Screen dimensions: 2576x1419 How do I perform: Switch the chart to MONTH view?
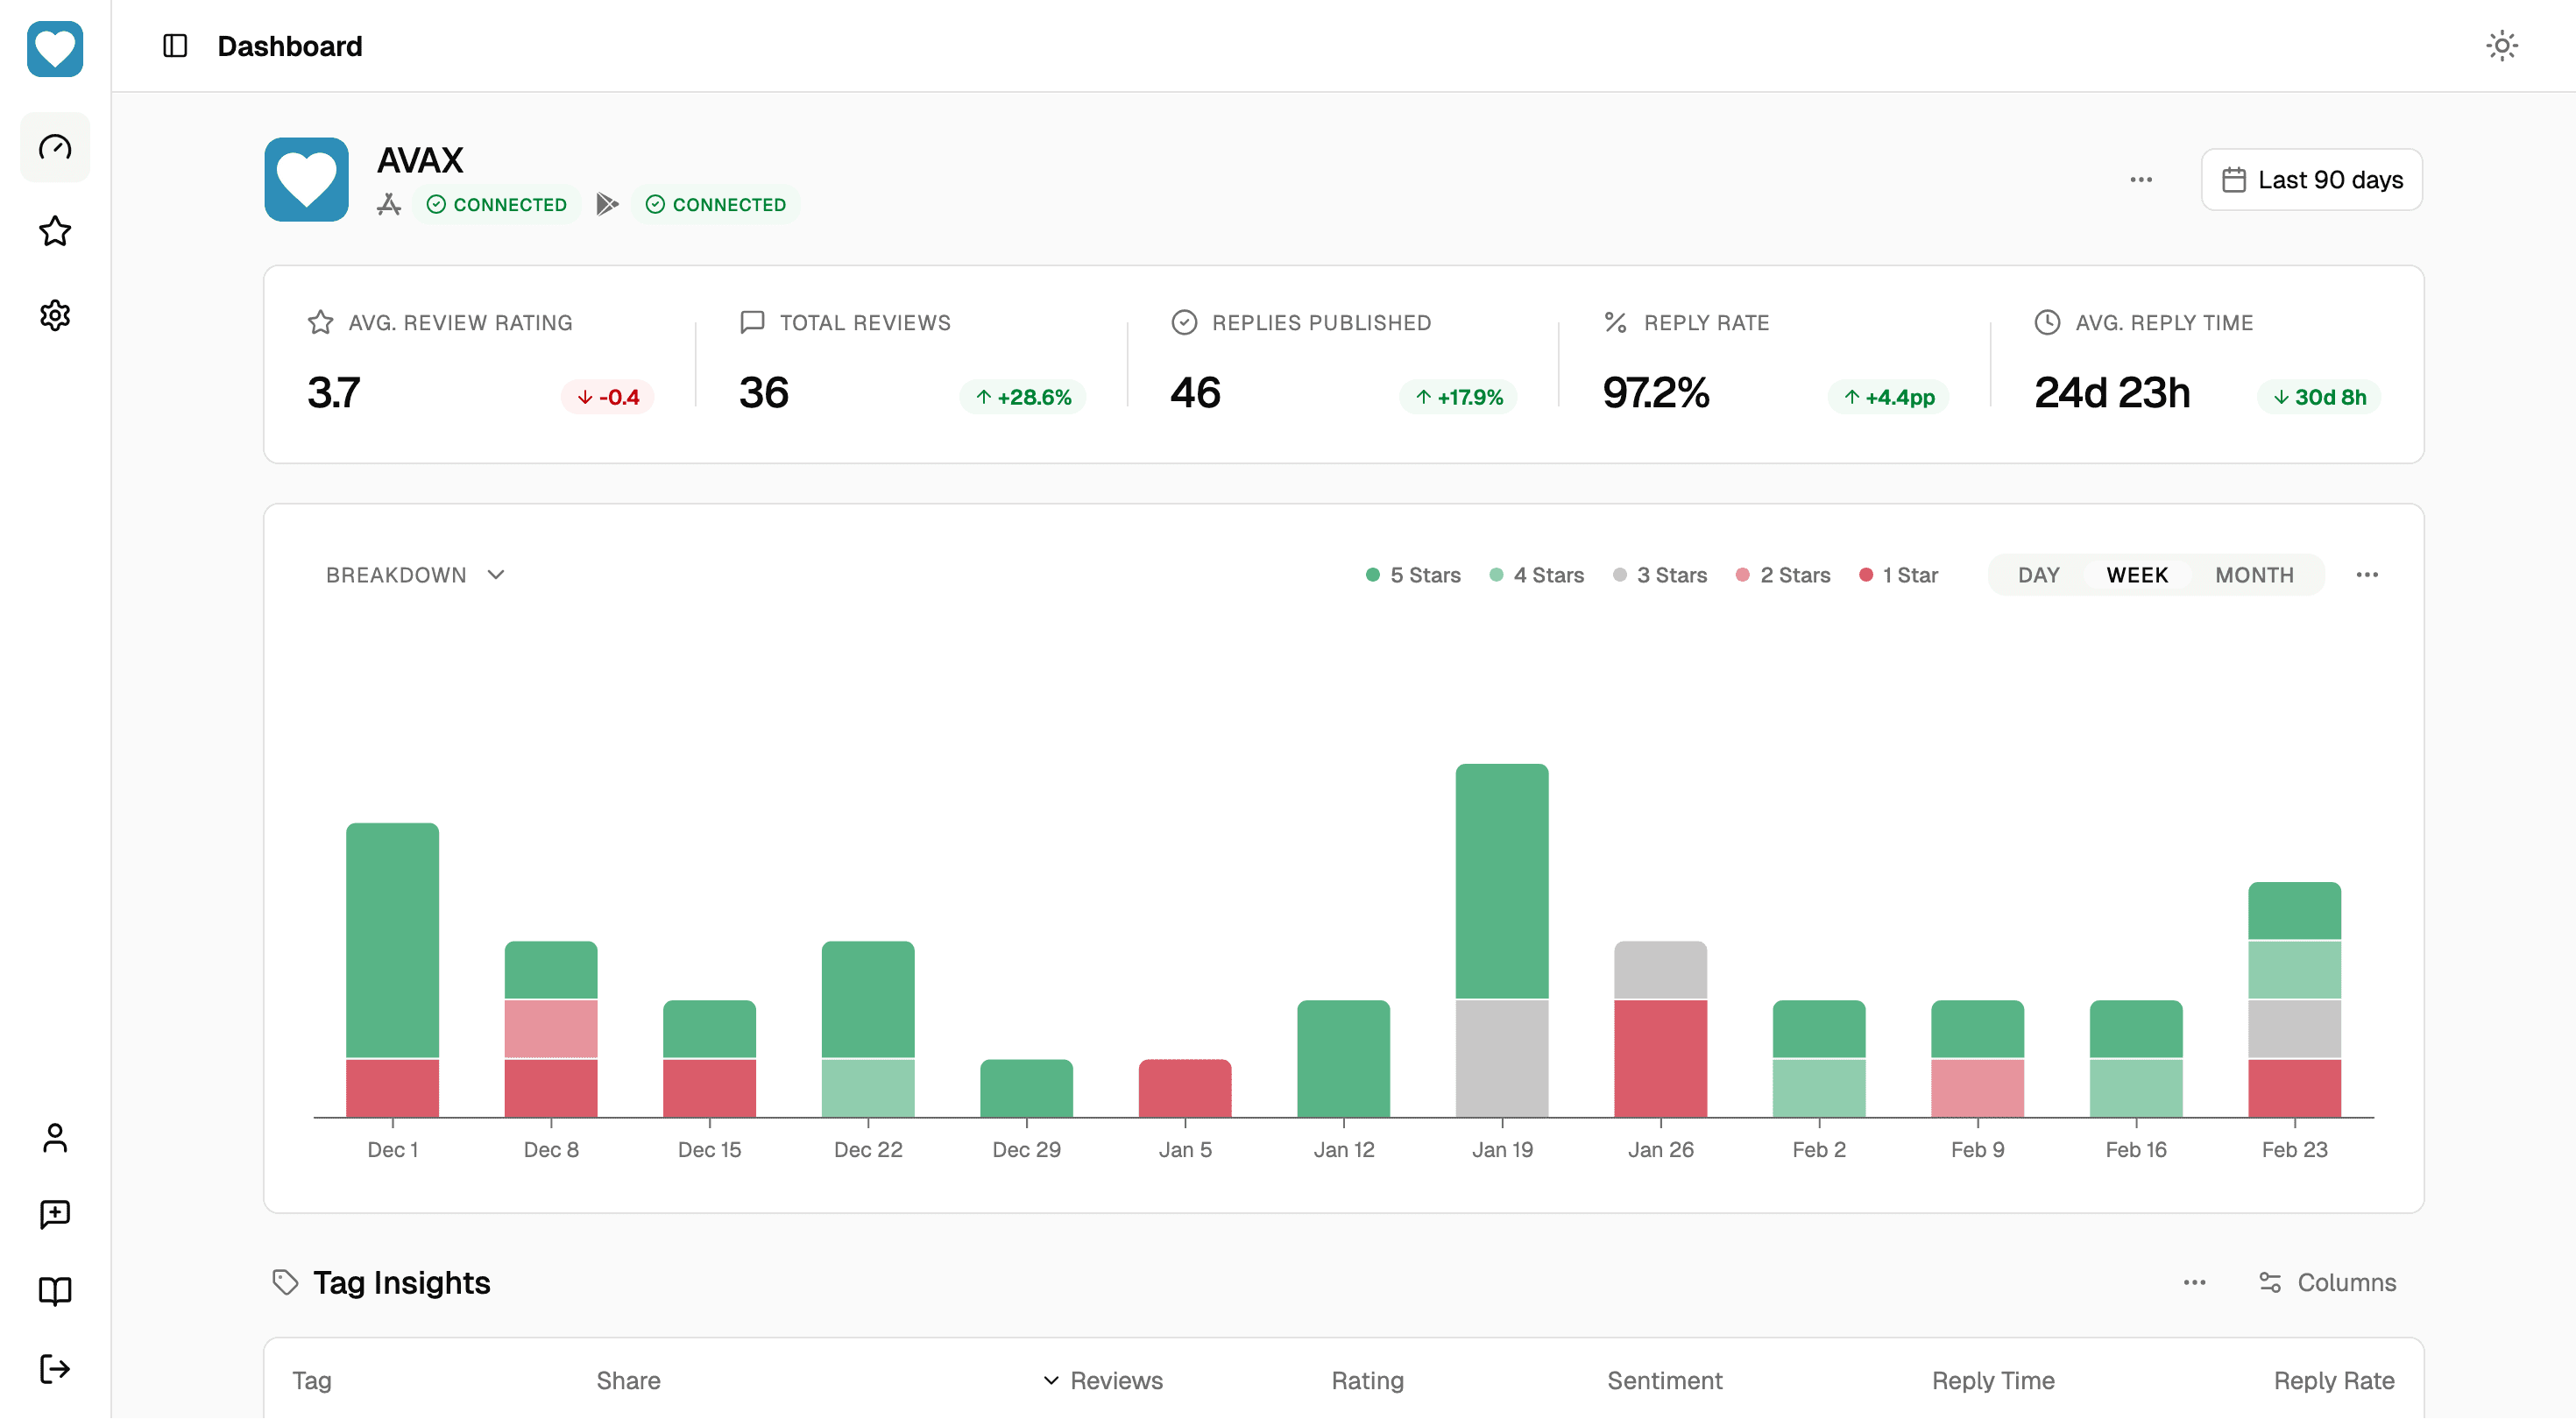coord(2252,575)
